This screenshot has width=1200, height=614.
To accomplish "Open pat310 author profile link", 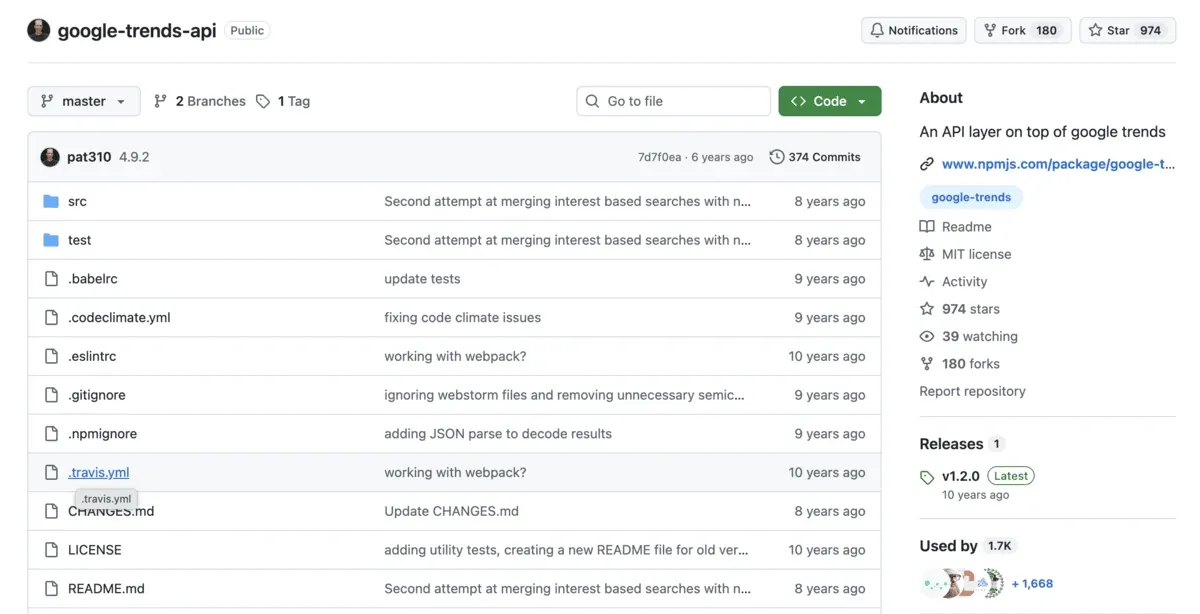I will (x=89, y=157).
